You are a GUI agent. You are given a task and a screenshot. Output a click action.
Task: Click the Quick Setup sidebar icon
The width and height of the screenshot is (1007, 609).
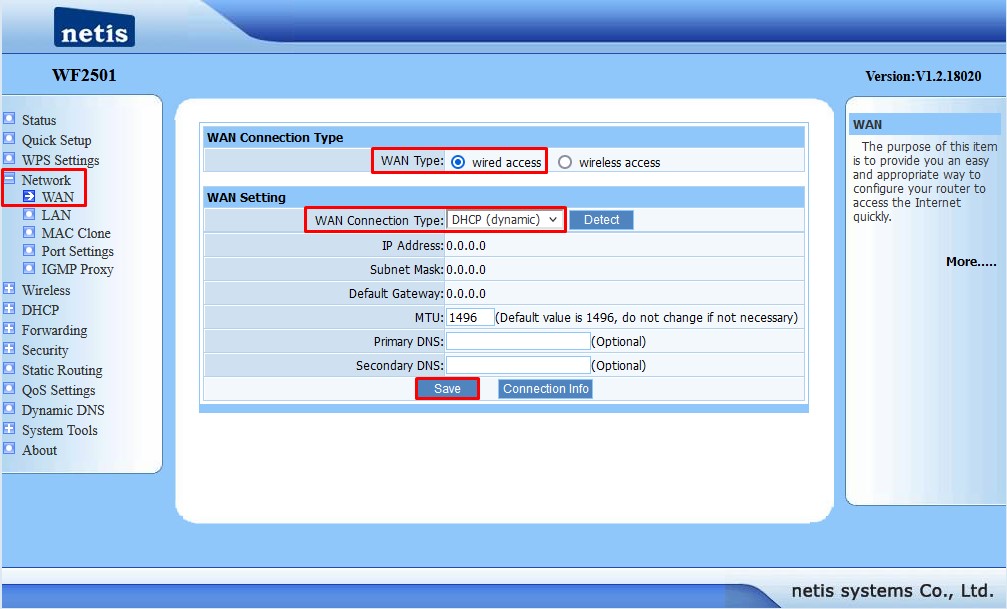pos(9,139)
